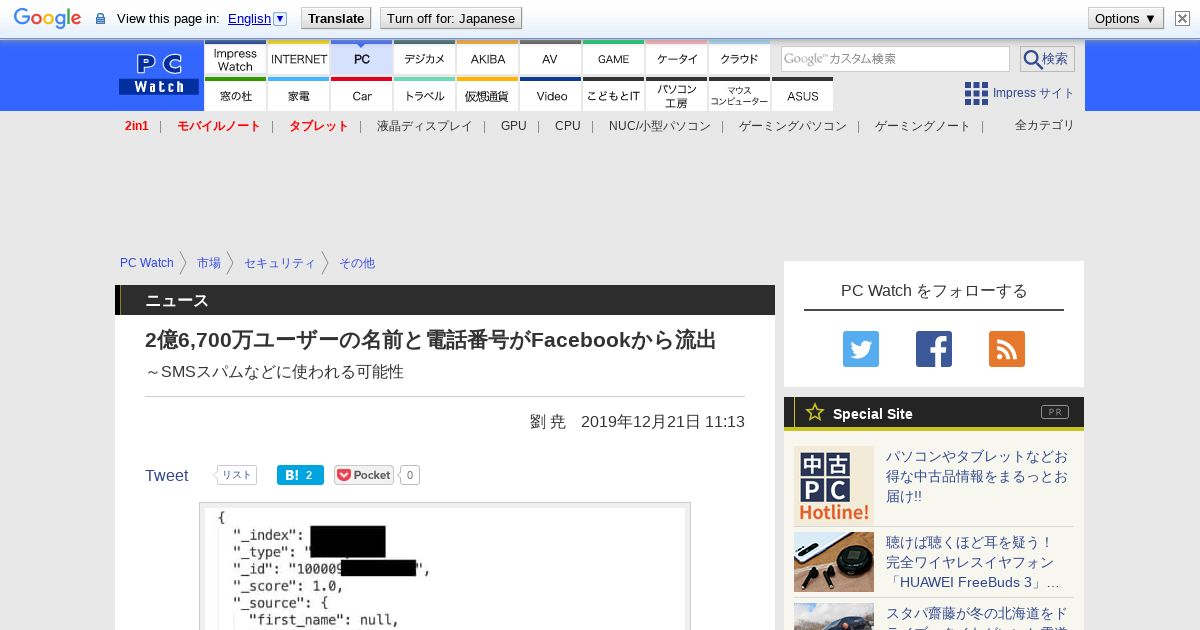Open the Car nav tab

pyautogui.click(x=362, y=95)
